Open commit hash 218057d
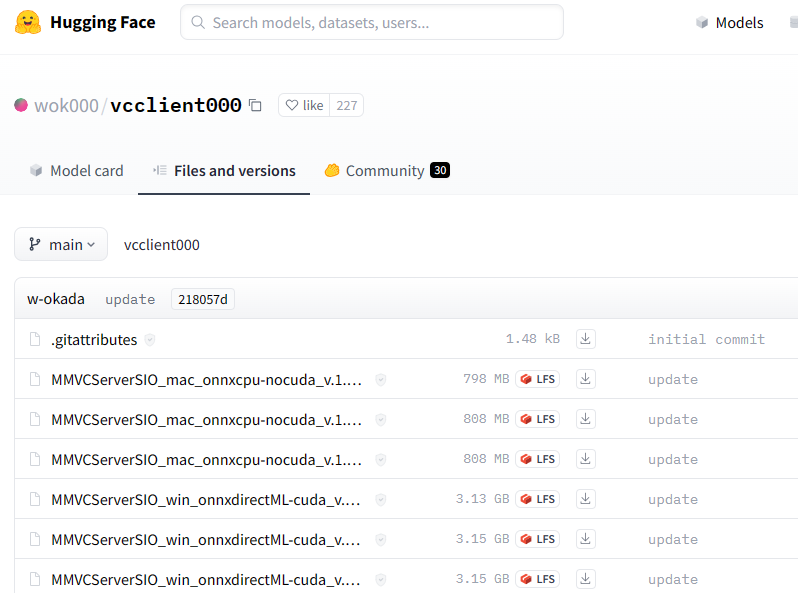 [x=203, y=299]
